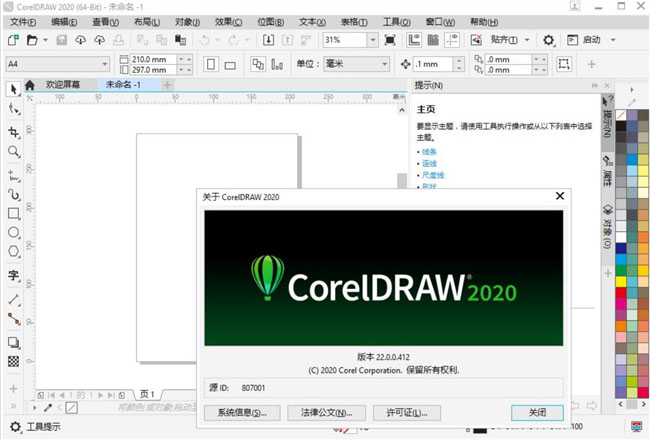Select the no-color swatch atop palette
650x440 pixels.
pyautogui.click(x=621, y=115)
